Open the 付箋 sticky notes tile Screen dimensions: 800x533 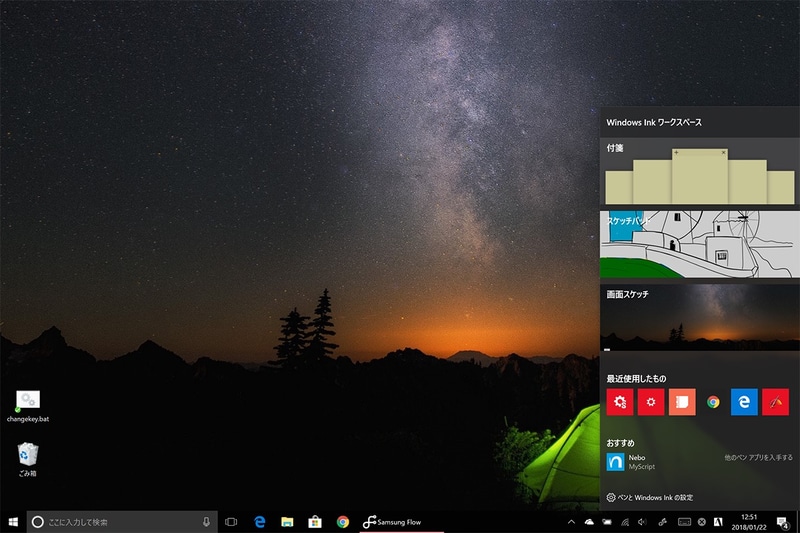(x=699, y=172)
